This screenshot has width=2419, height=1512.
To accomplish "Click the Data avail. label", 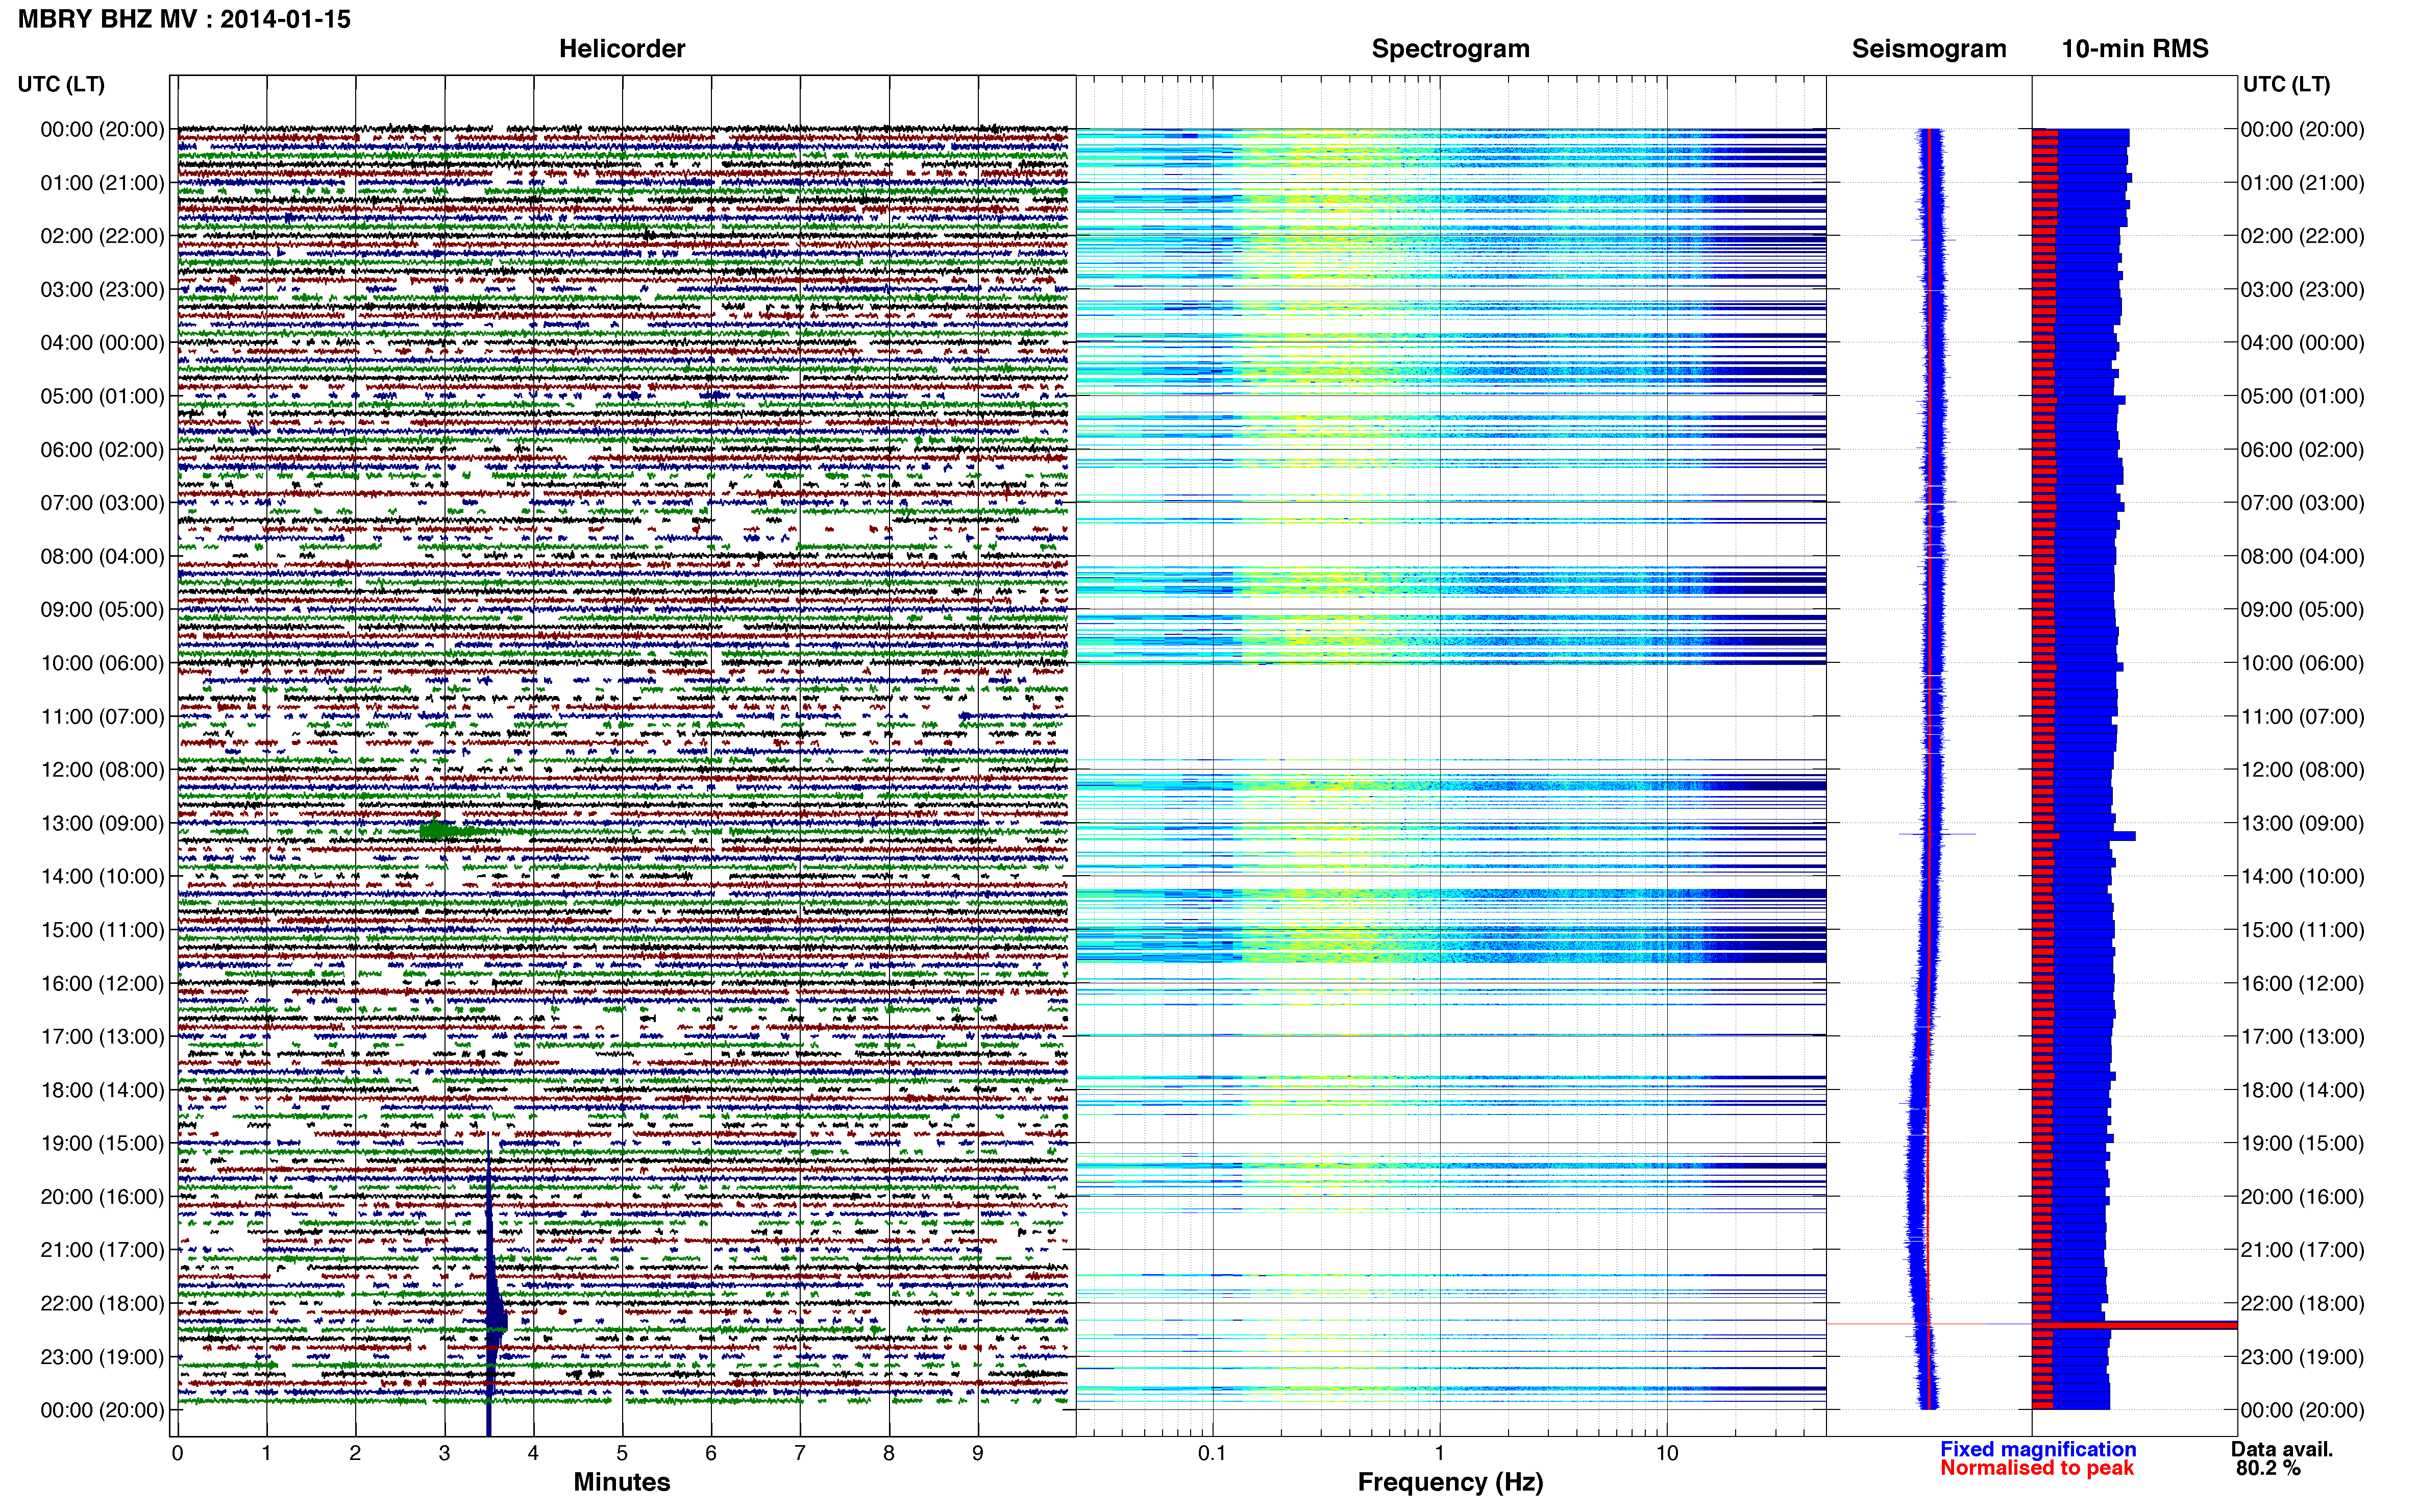I will (x=2282, y=1449).
